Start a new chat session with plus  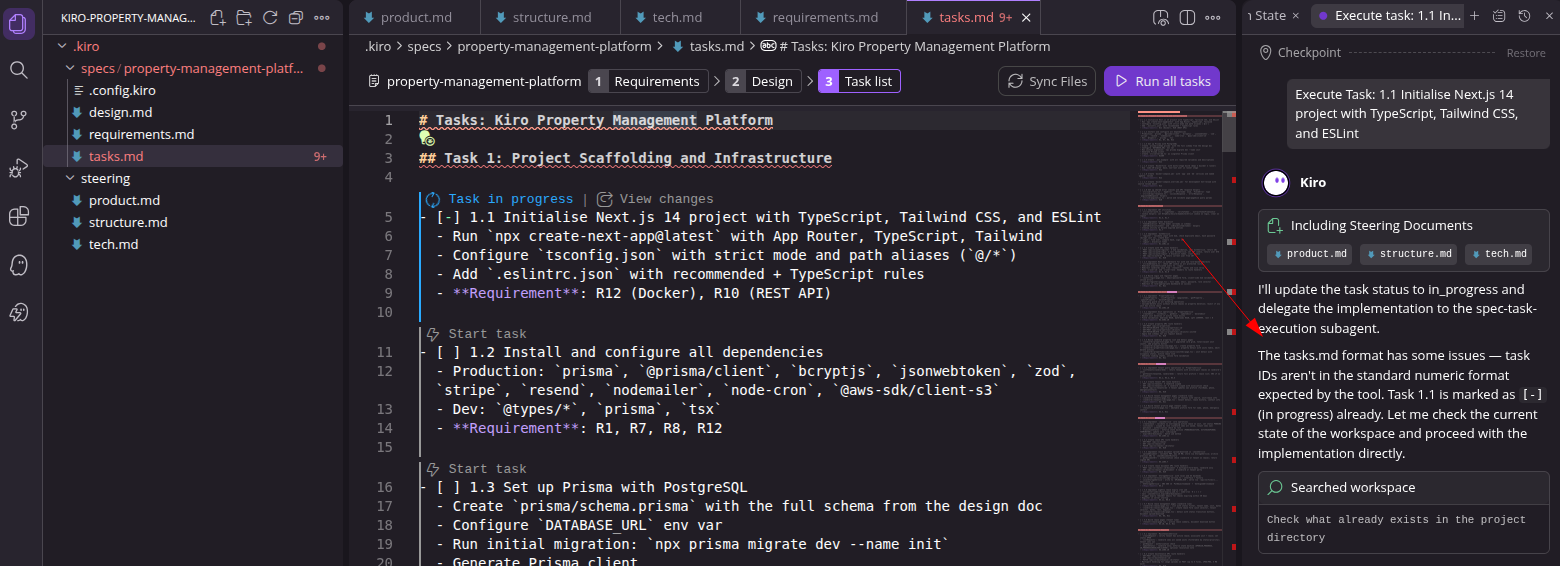coord(1473,16)
